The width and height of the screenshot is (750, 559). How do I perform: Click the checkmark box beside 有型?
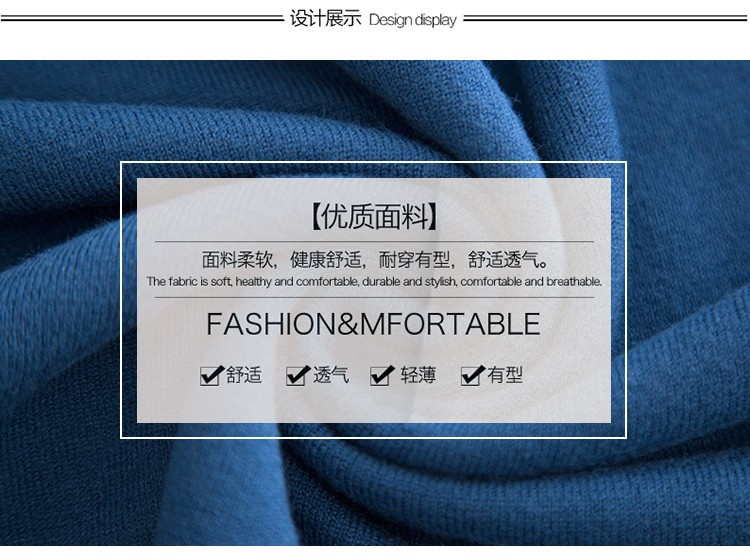pyautogui.click(x=473, y=375)
